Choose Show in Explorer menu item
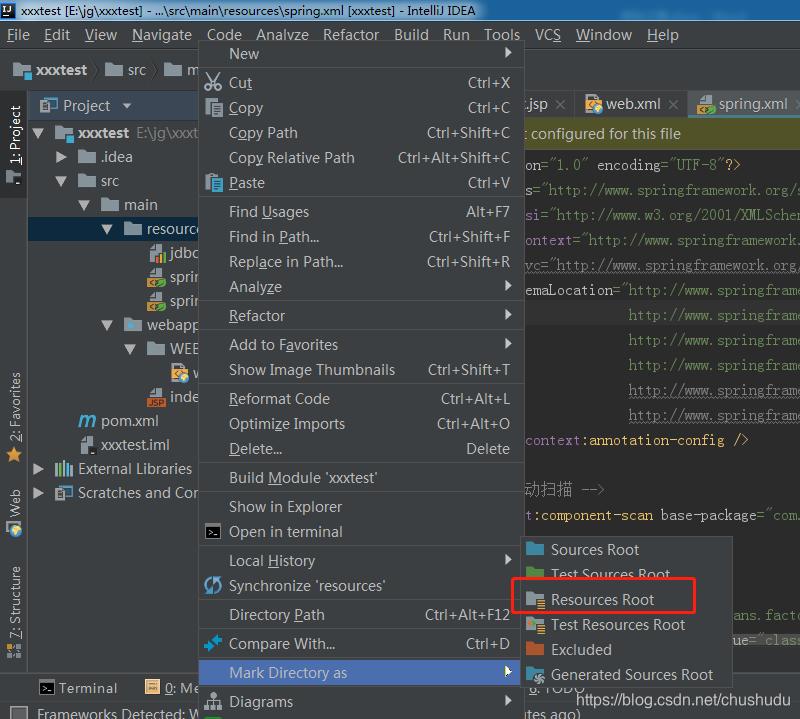800x719 pixels. 361,507
